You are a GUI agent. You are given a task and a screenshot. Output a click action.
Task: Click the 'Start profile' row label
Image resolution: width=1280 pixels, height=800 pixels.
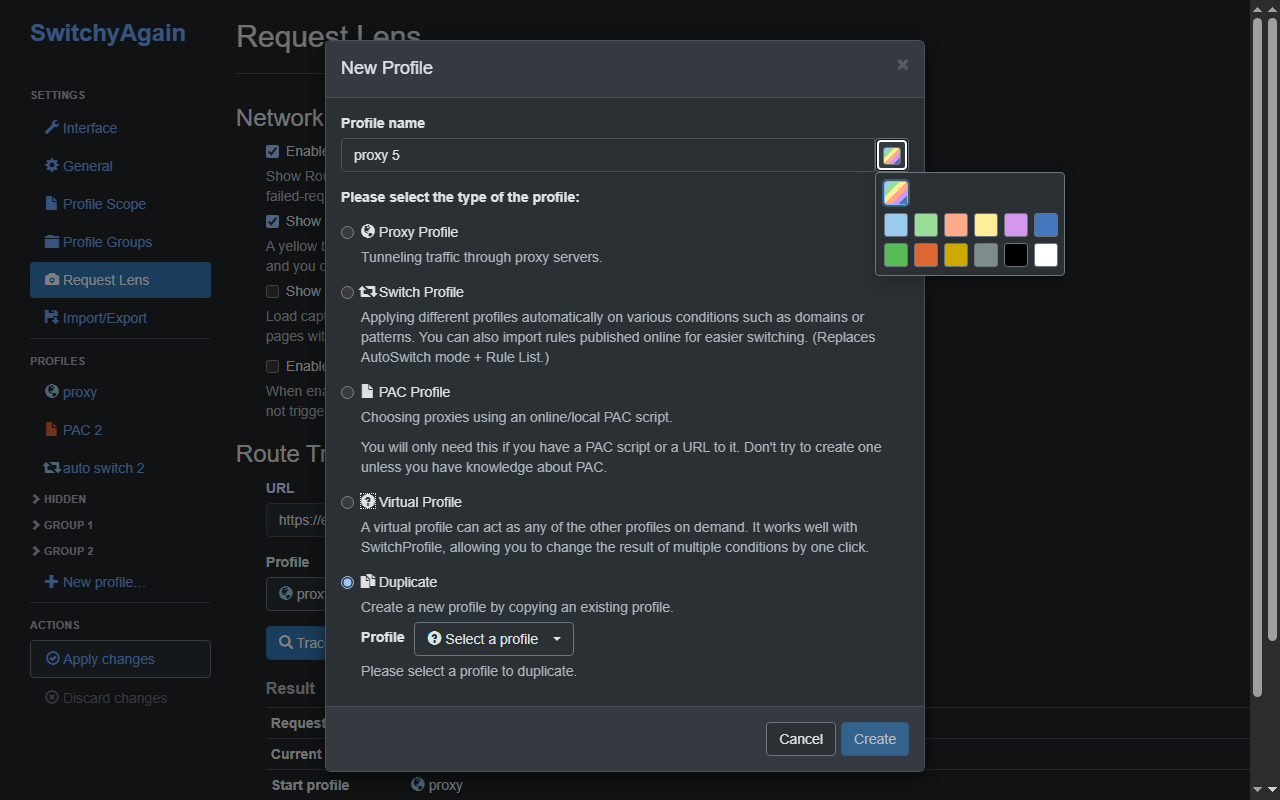click(x=310, y=785)
